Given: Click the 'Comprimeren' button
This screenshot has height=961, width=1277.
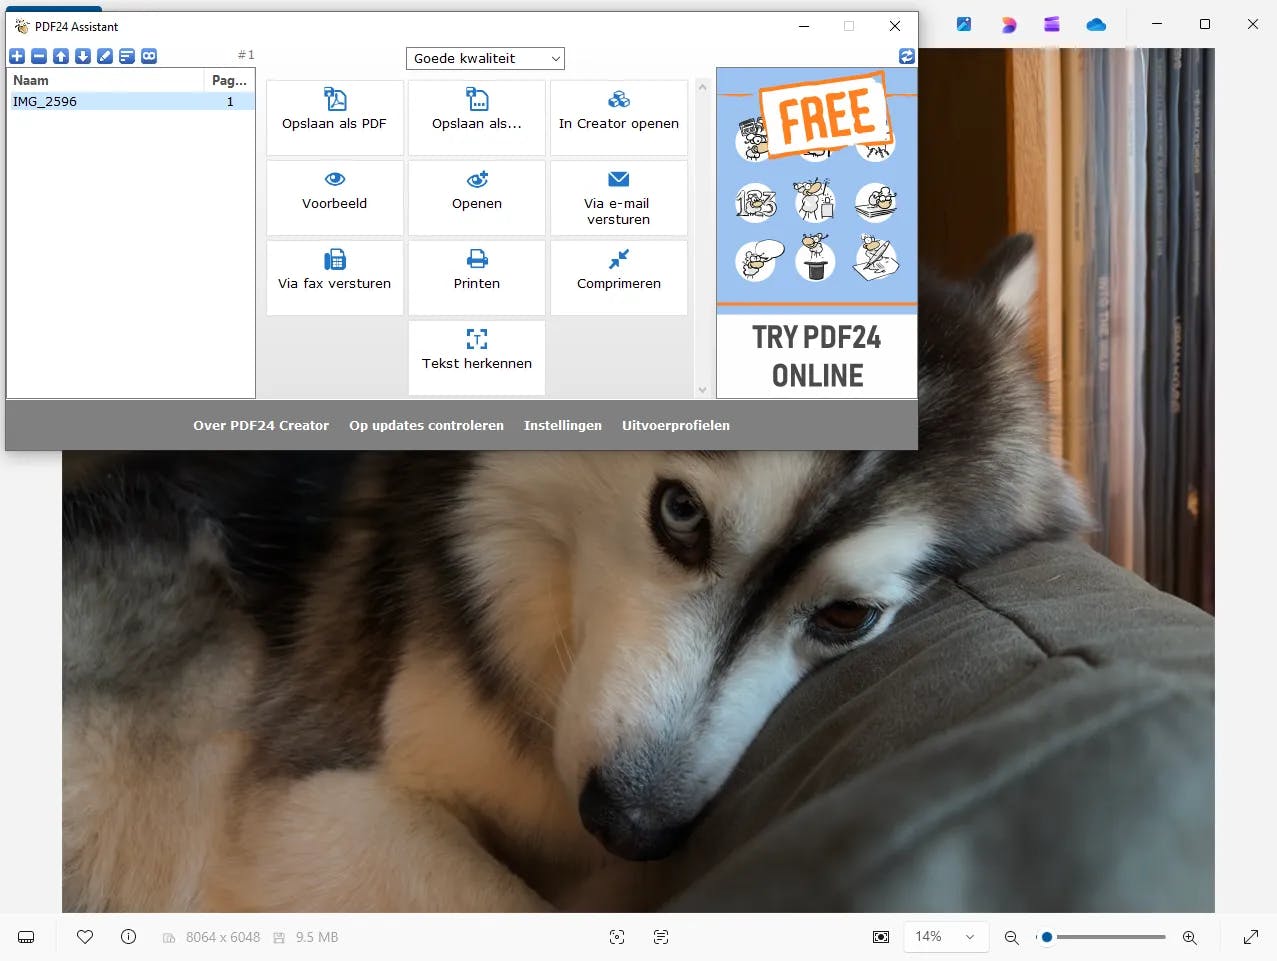Looking at the screenshot, I should [x=619, y=278].
